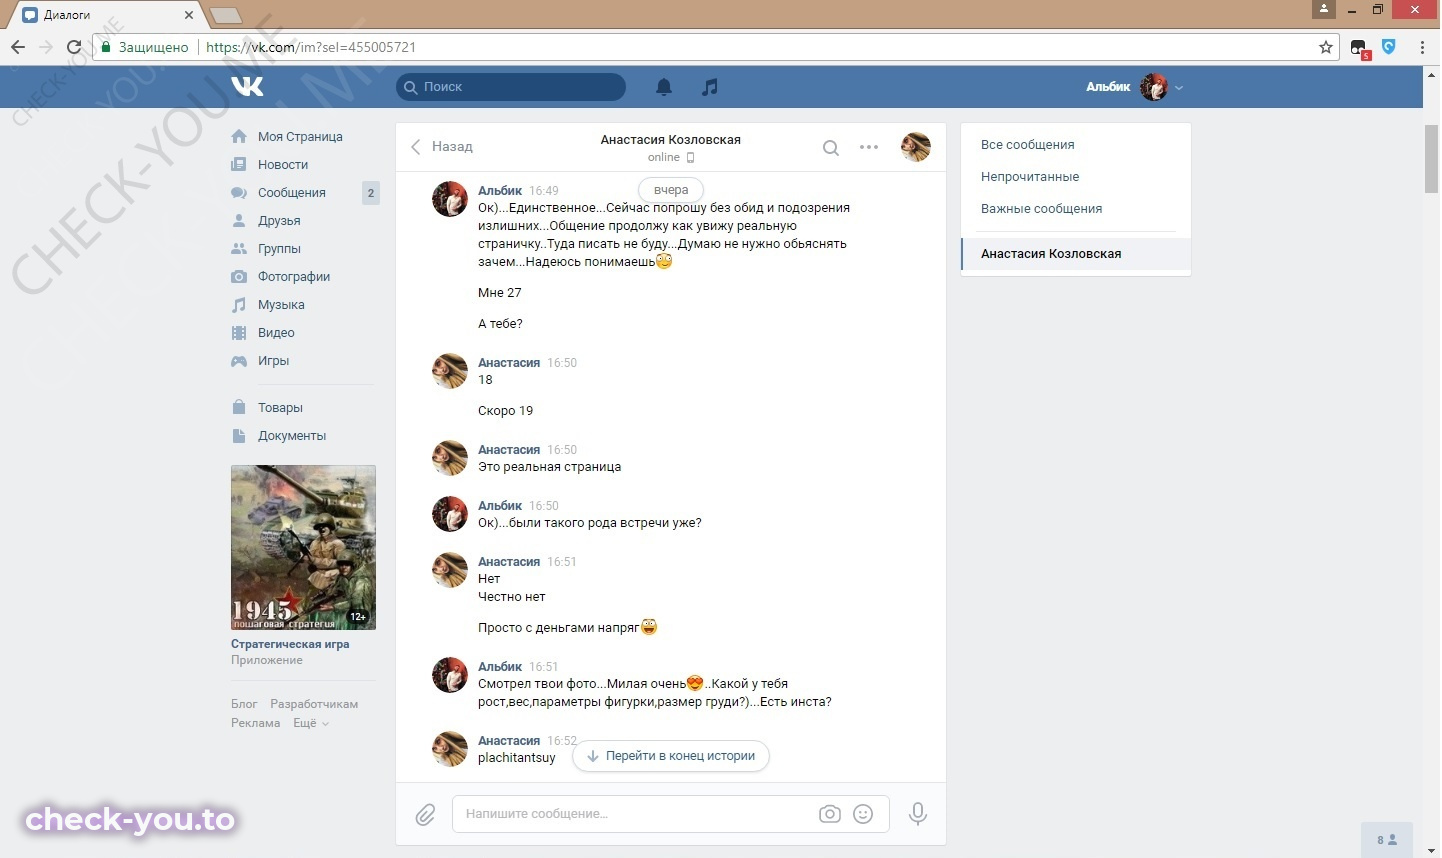Click the blue shield extension icon
The image size is (1442, 858).
tap(1389, 46)
